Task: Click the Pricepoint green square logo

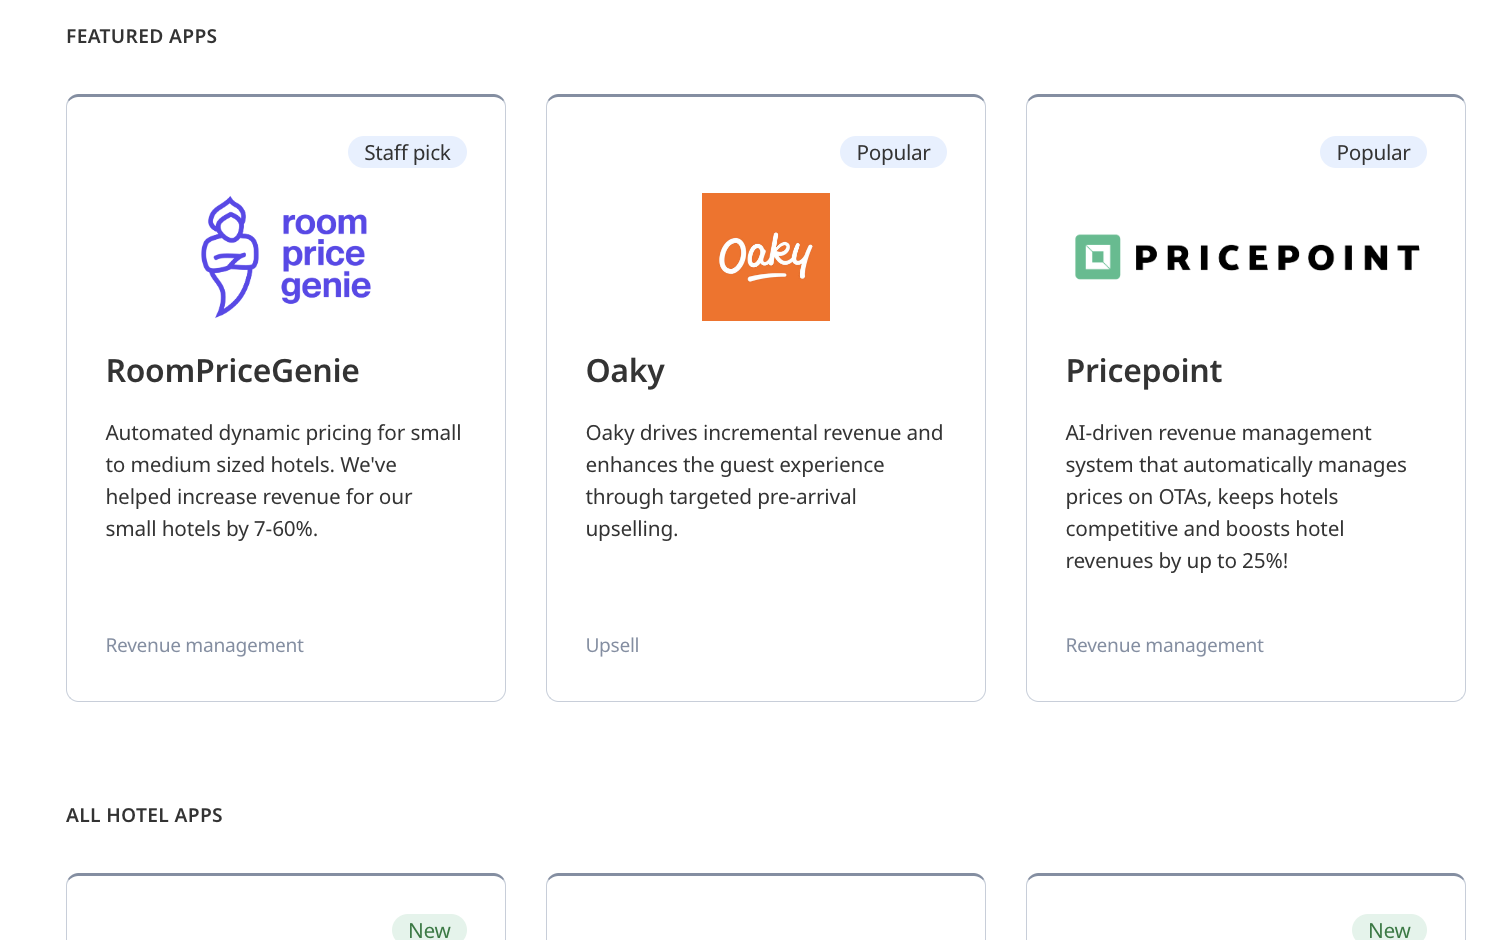Action: tap(1097, 257)
